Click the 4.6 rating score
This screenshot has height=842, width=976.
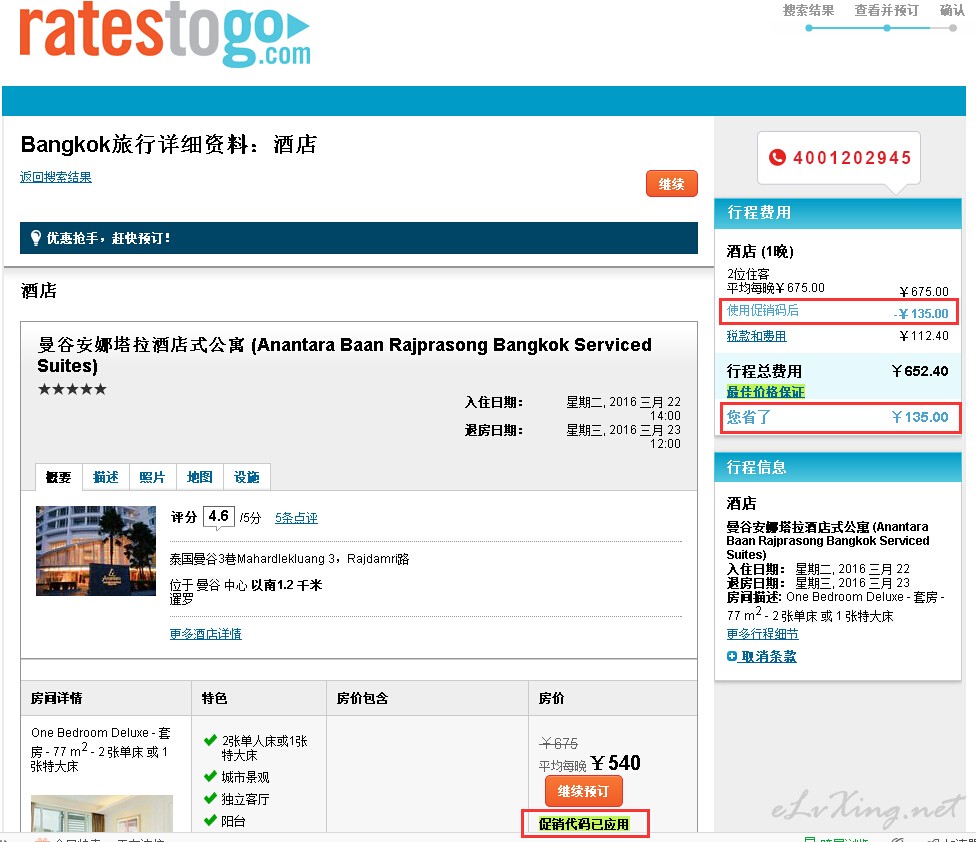218,517
